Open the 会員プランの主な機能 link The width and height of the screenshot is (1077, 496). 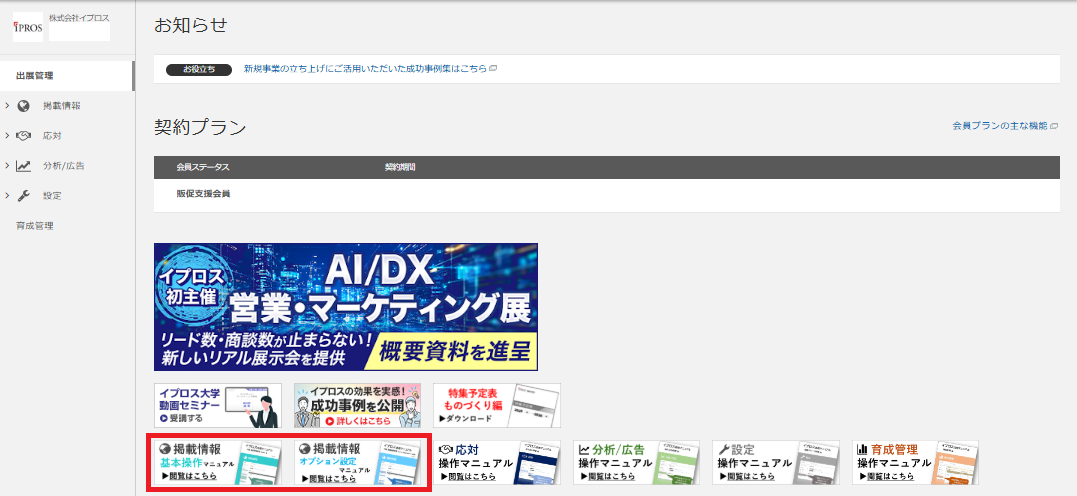[999, 126]
